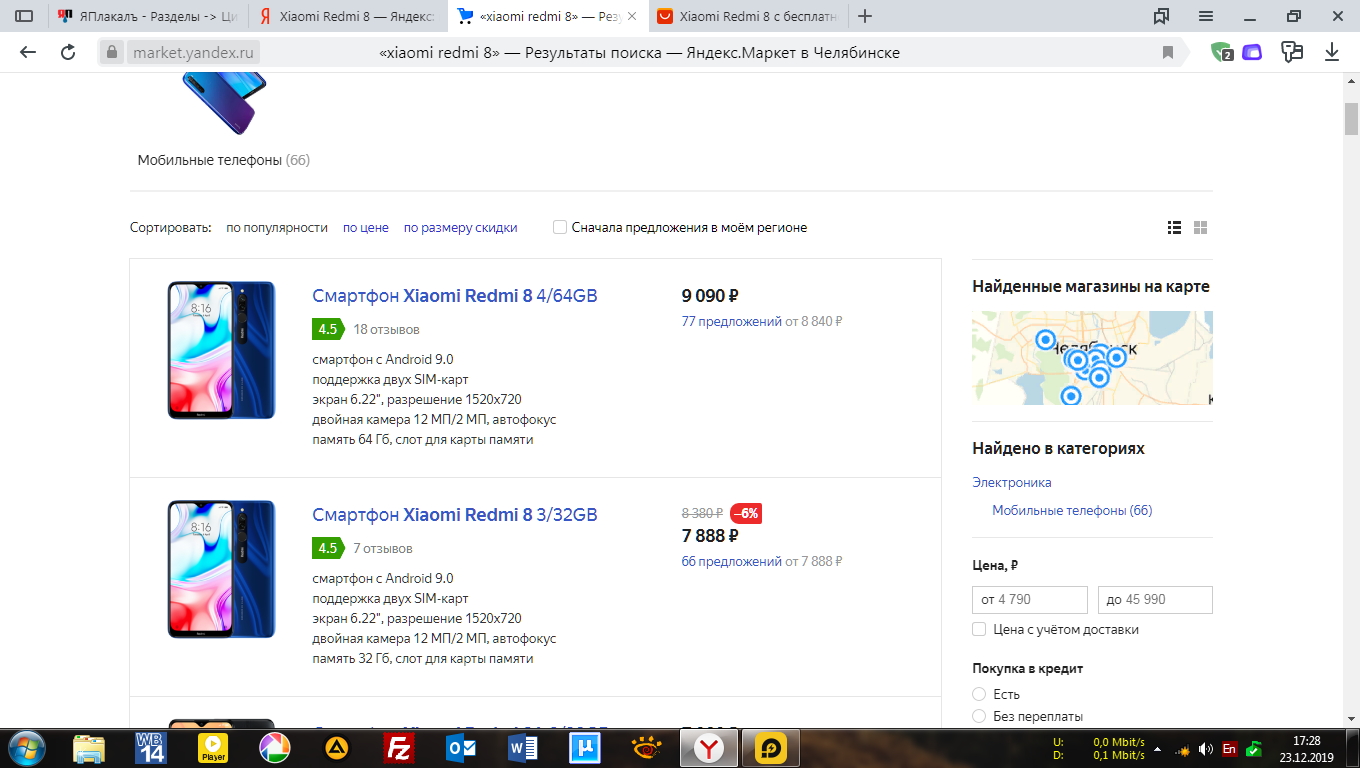Switch to the ЯПлакалъ tab
The width and height of the screenshot is (1360, 768).
tap(147, 16)
